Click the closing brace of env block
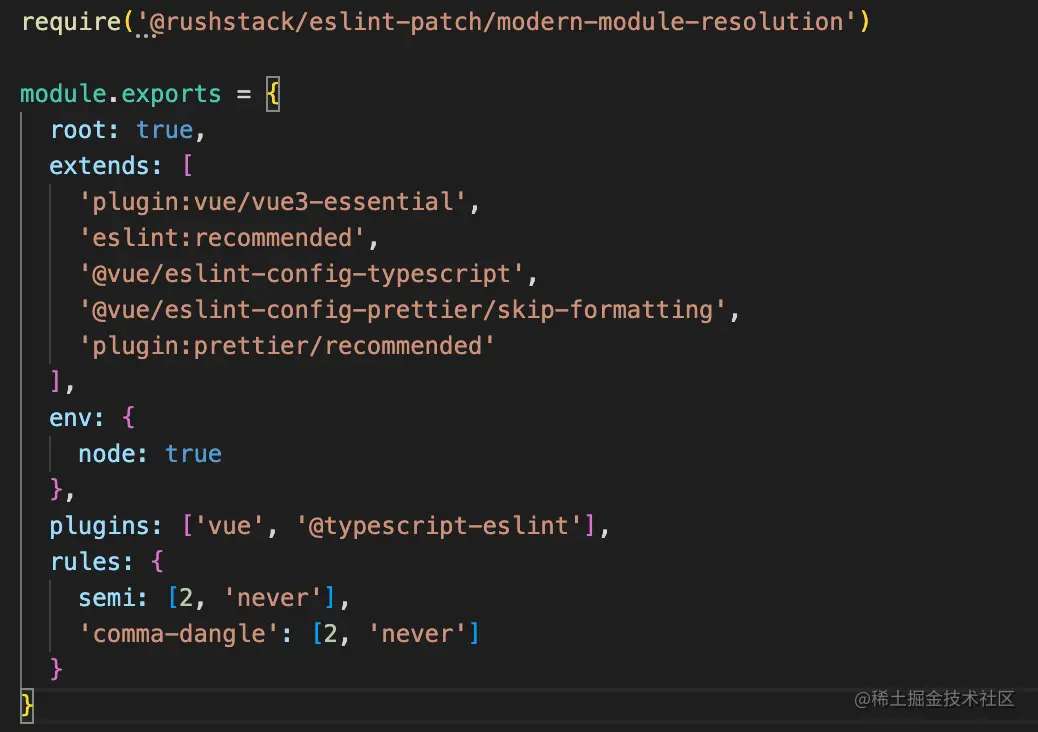 (56, 489)
